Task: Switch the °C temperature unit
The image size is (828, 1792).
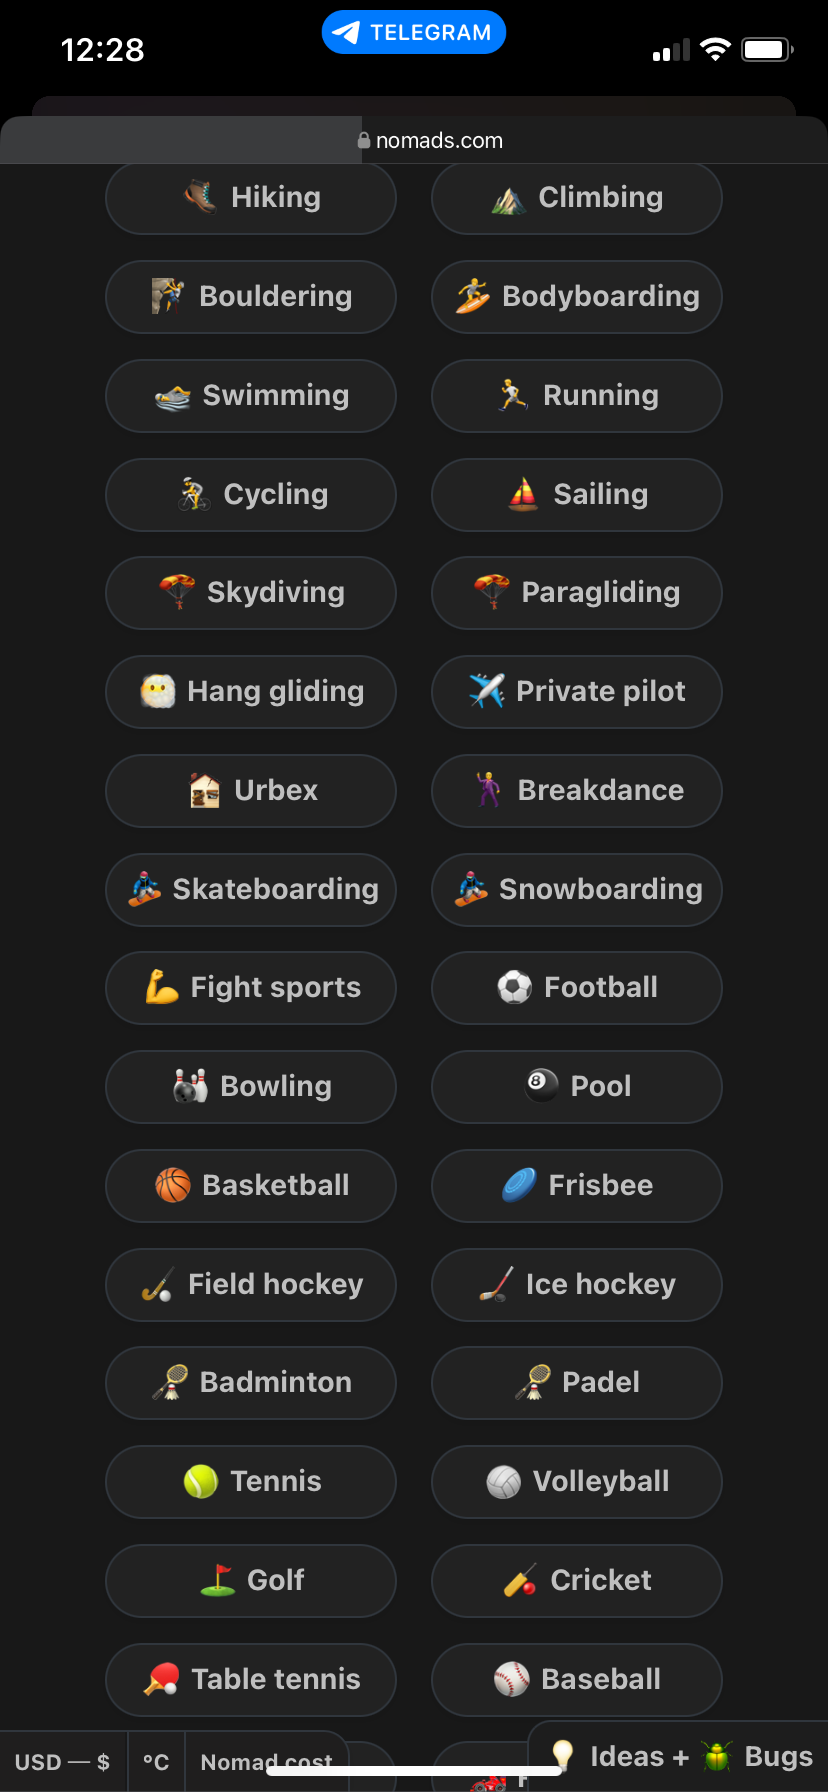Action: click(156, 1762)
